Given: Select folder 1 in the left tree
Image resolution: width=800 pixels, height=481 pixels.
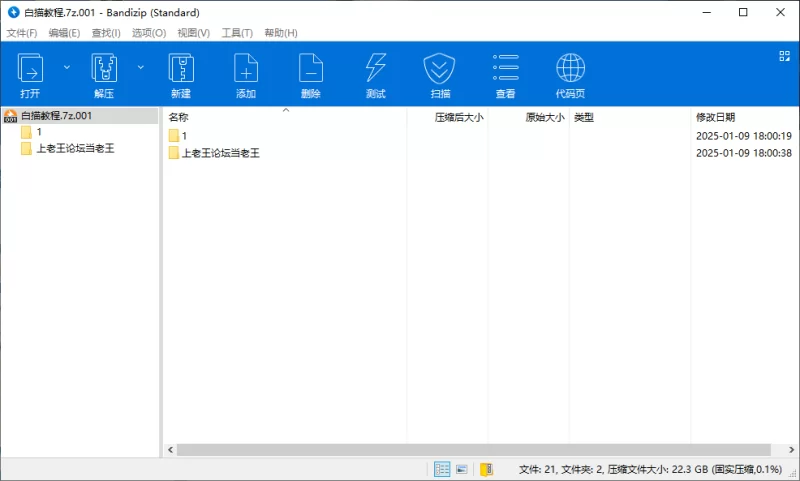Looking at the screenshot, I should point(31,132).
